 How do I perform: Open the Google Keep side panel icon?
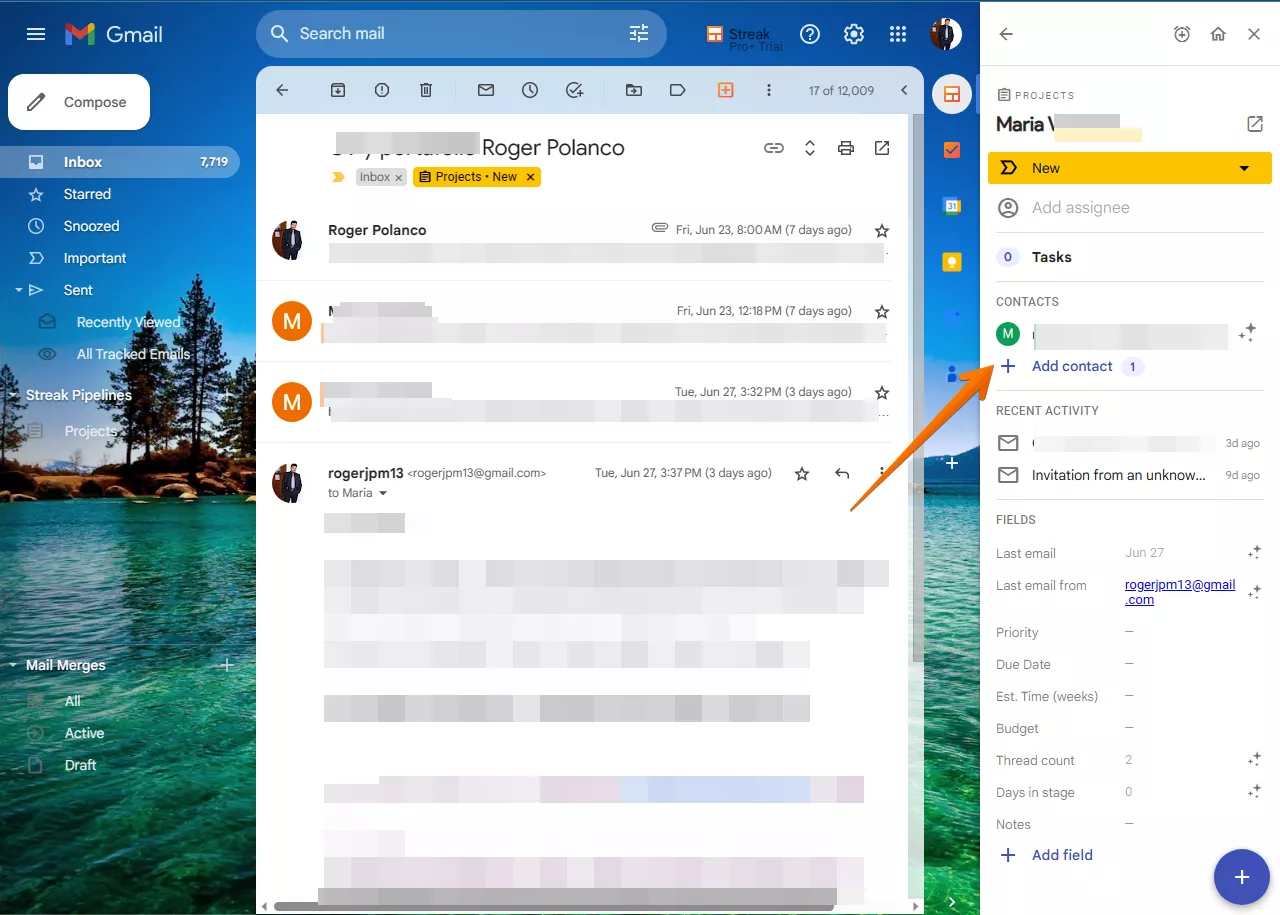pyautogui.click(x=952, y=262)
